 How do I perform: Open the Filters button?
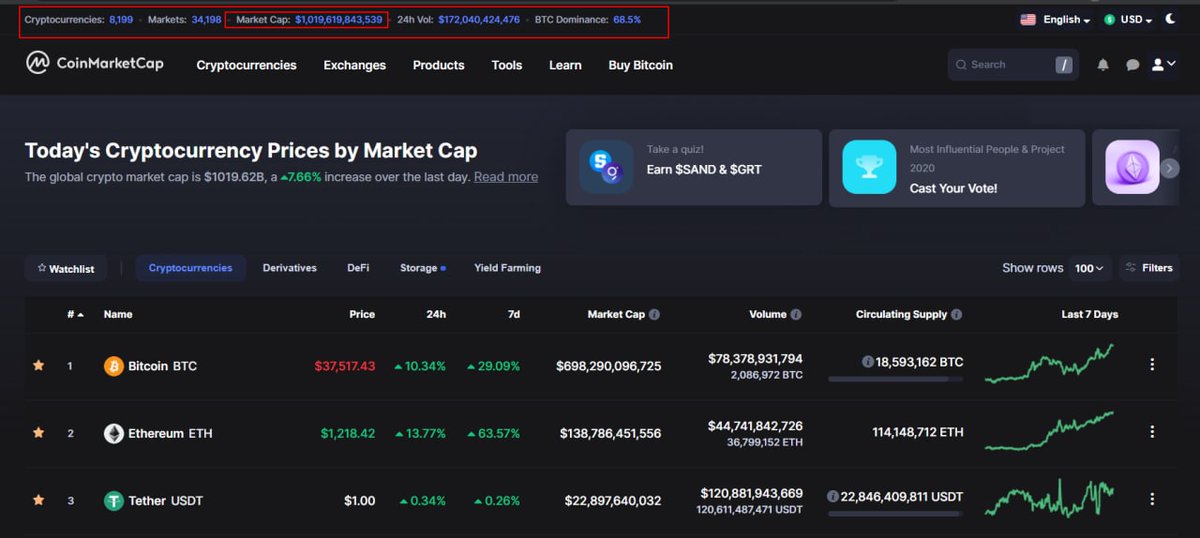(x=1149, y=268)
